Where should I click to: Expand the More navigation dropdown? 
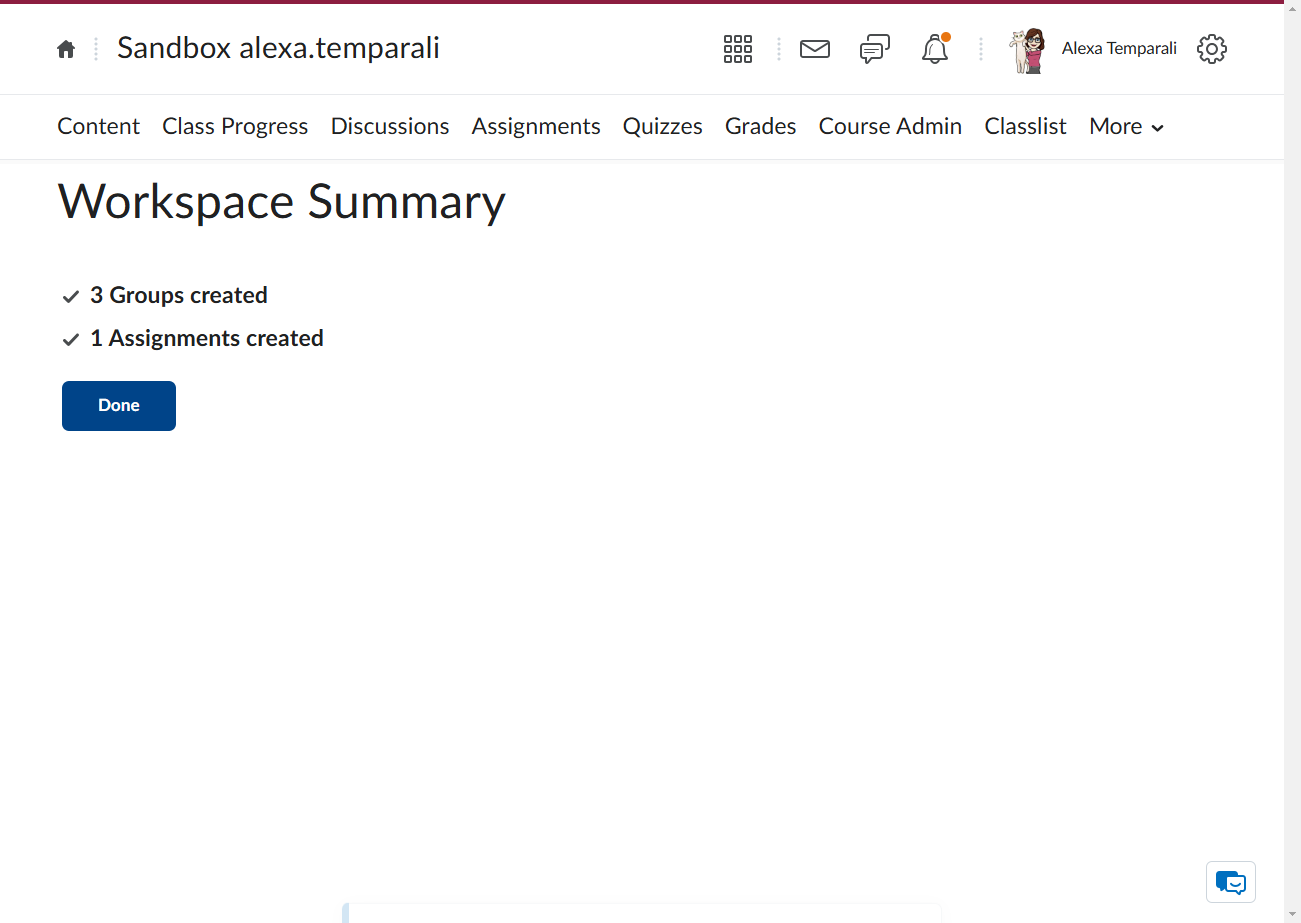(x=1127, y=127)
